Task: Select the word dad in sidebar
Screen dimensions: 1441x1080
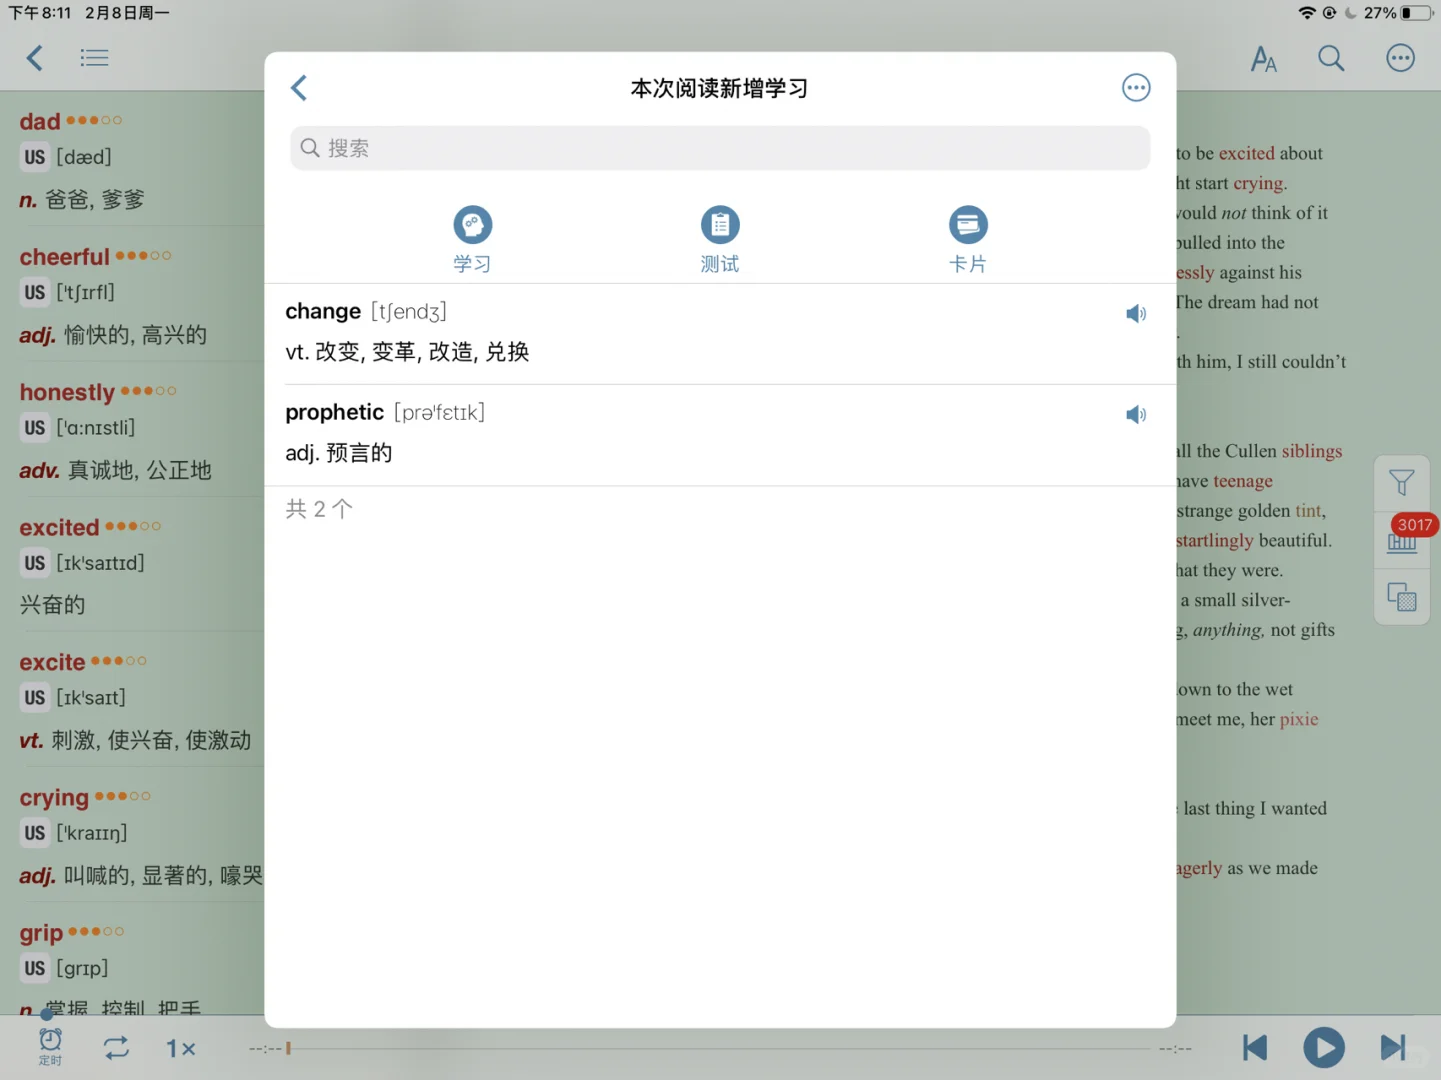Action: point(40,122)
